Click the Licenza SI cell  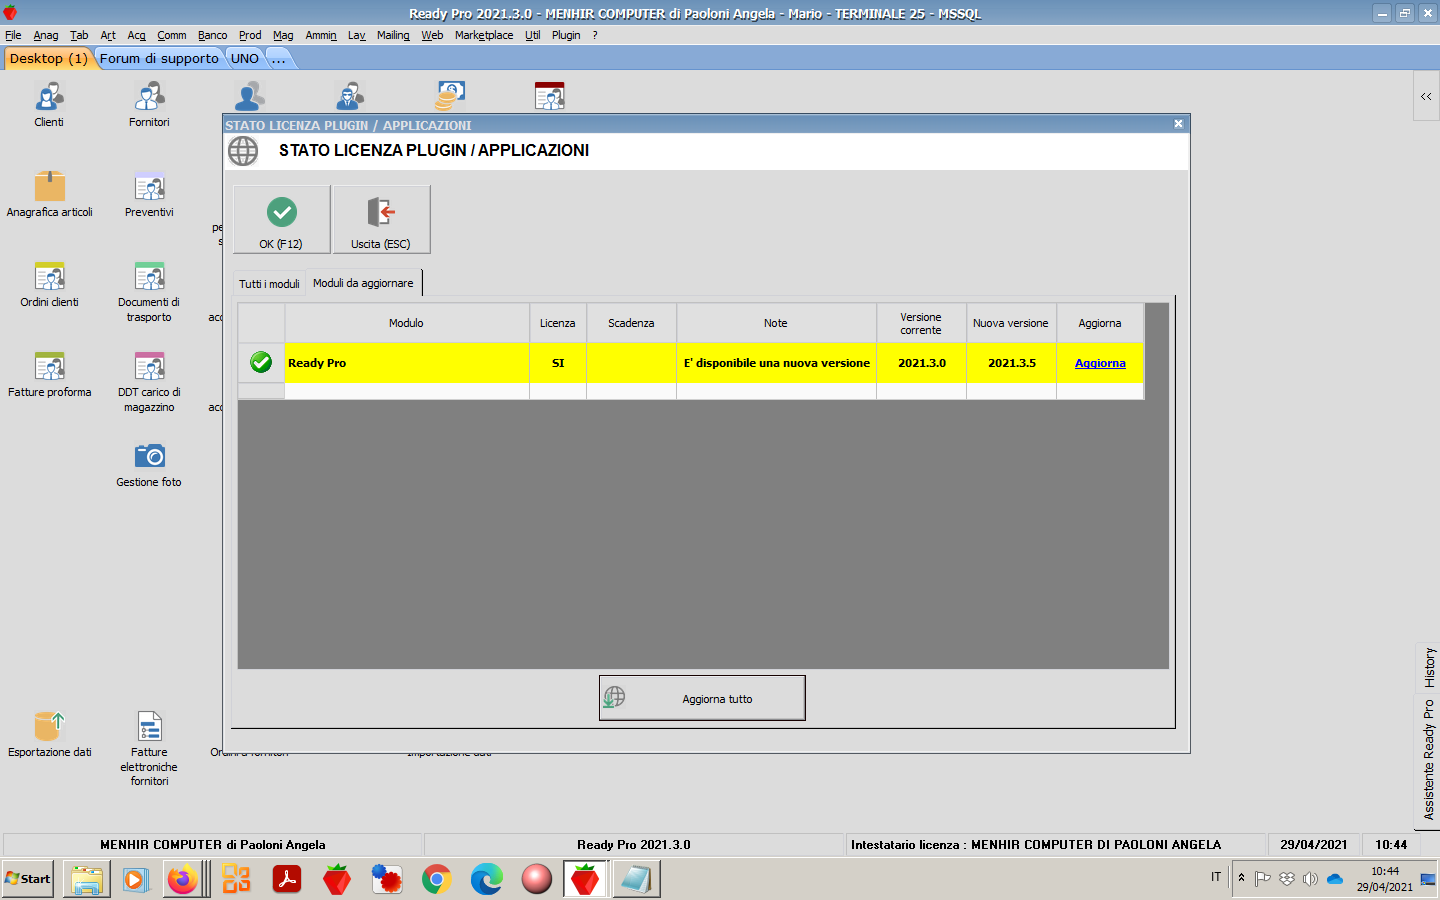click(x=558, y=363)
